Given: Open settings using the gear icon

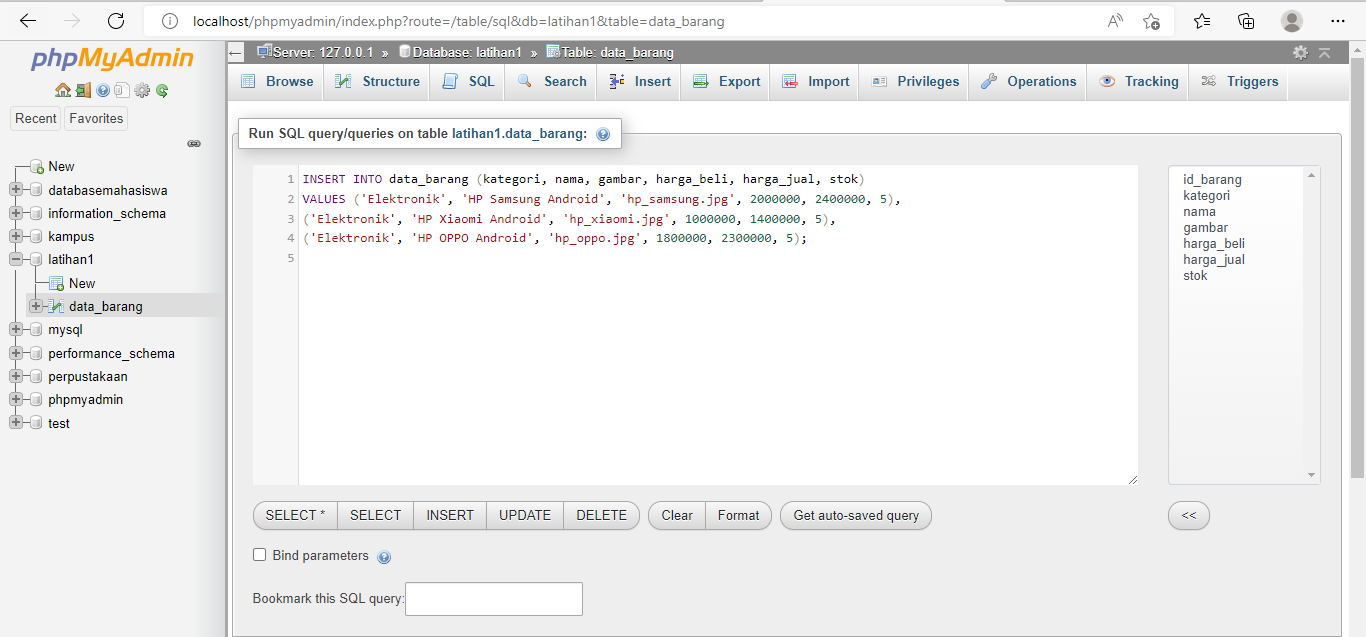Looking at the screenshot, I should pyautogui.click(x=140, y=90).
